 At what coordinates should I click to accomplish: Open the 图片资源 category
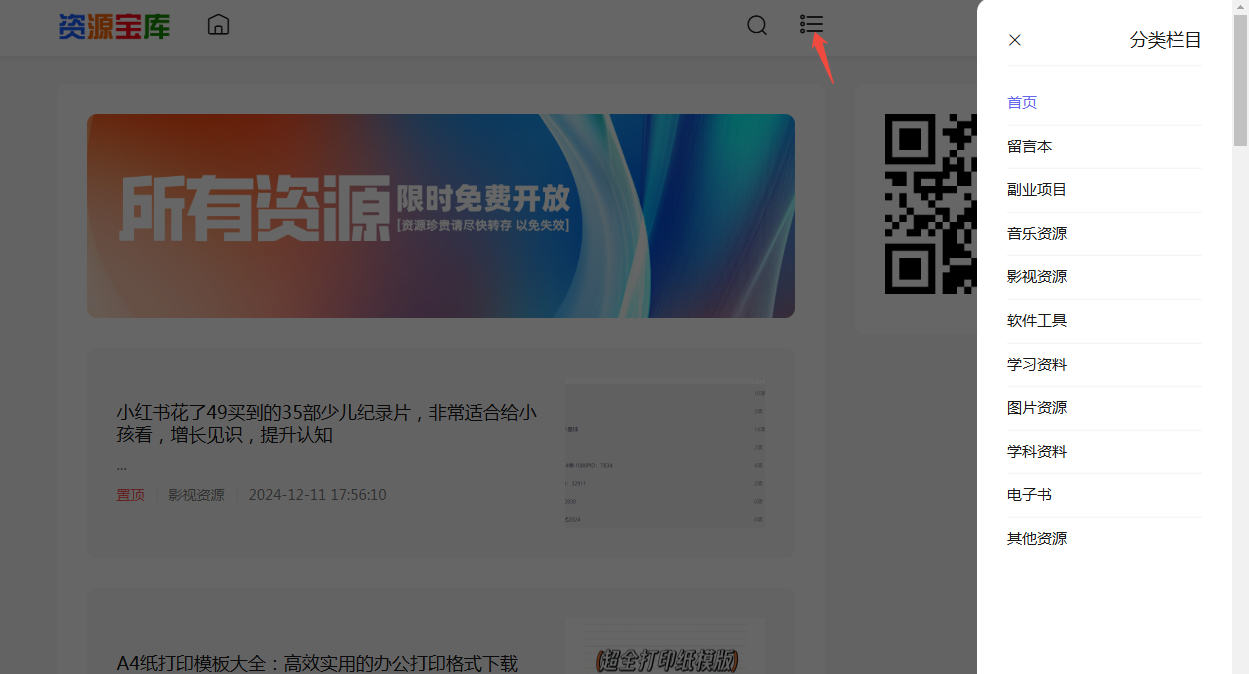click(1037, 407)
